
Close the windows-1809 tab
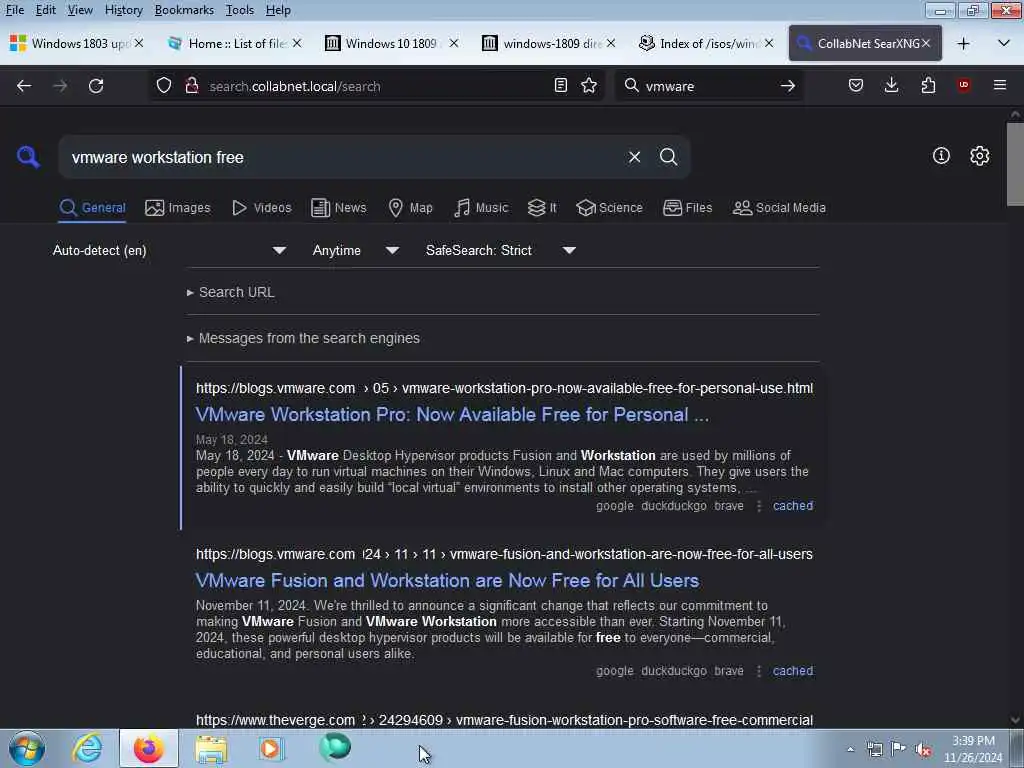(x=611, y=43)
